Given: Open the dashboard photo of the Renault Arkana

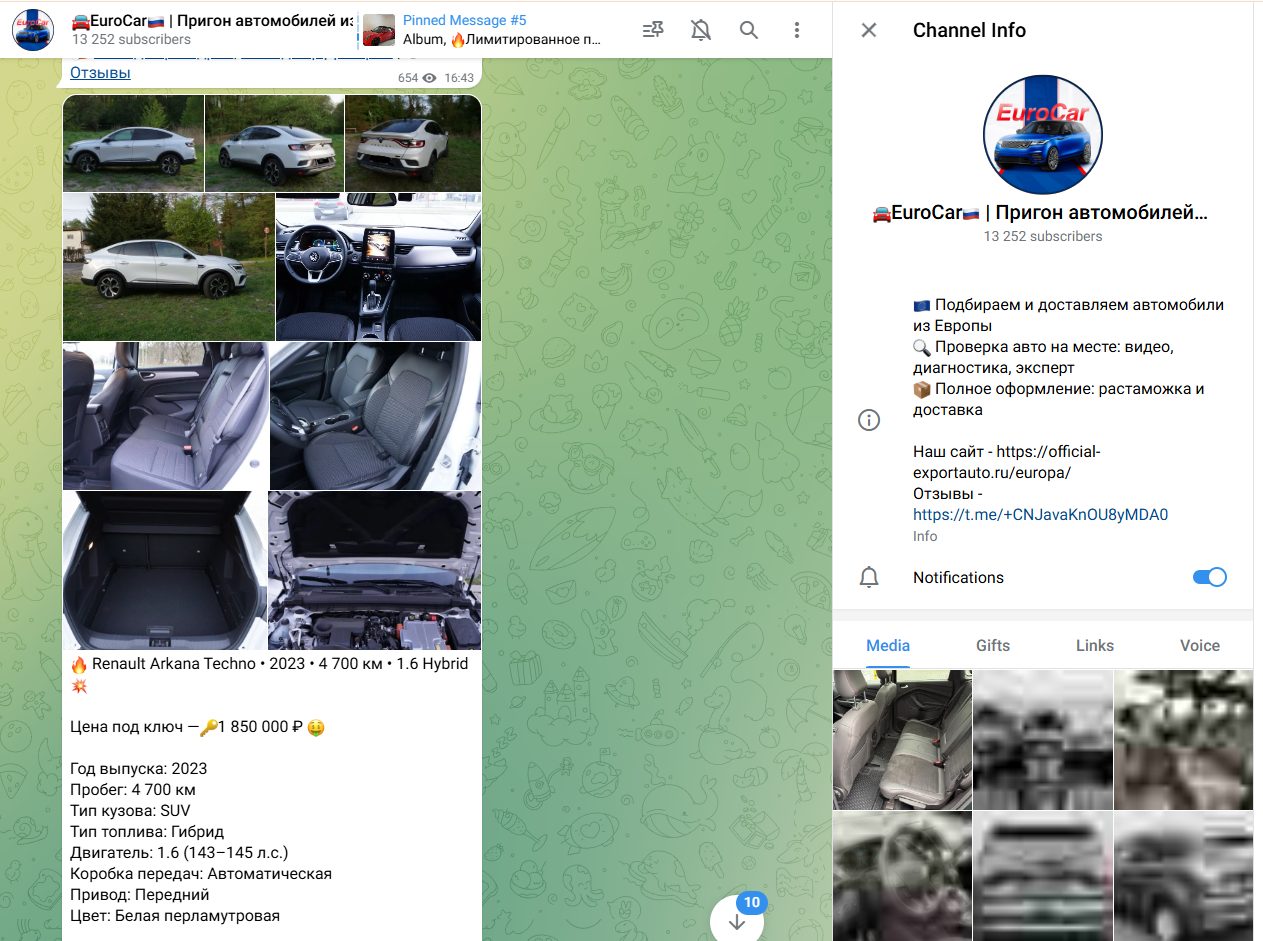Looking at the screenshot, I should (377, 266).
